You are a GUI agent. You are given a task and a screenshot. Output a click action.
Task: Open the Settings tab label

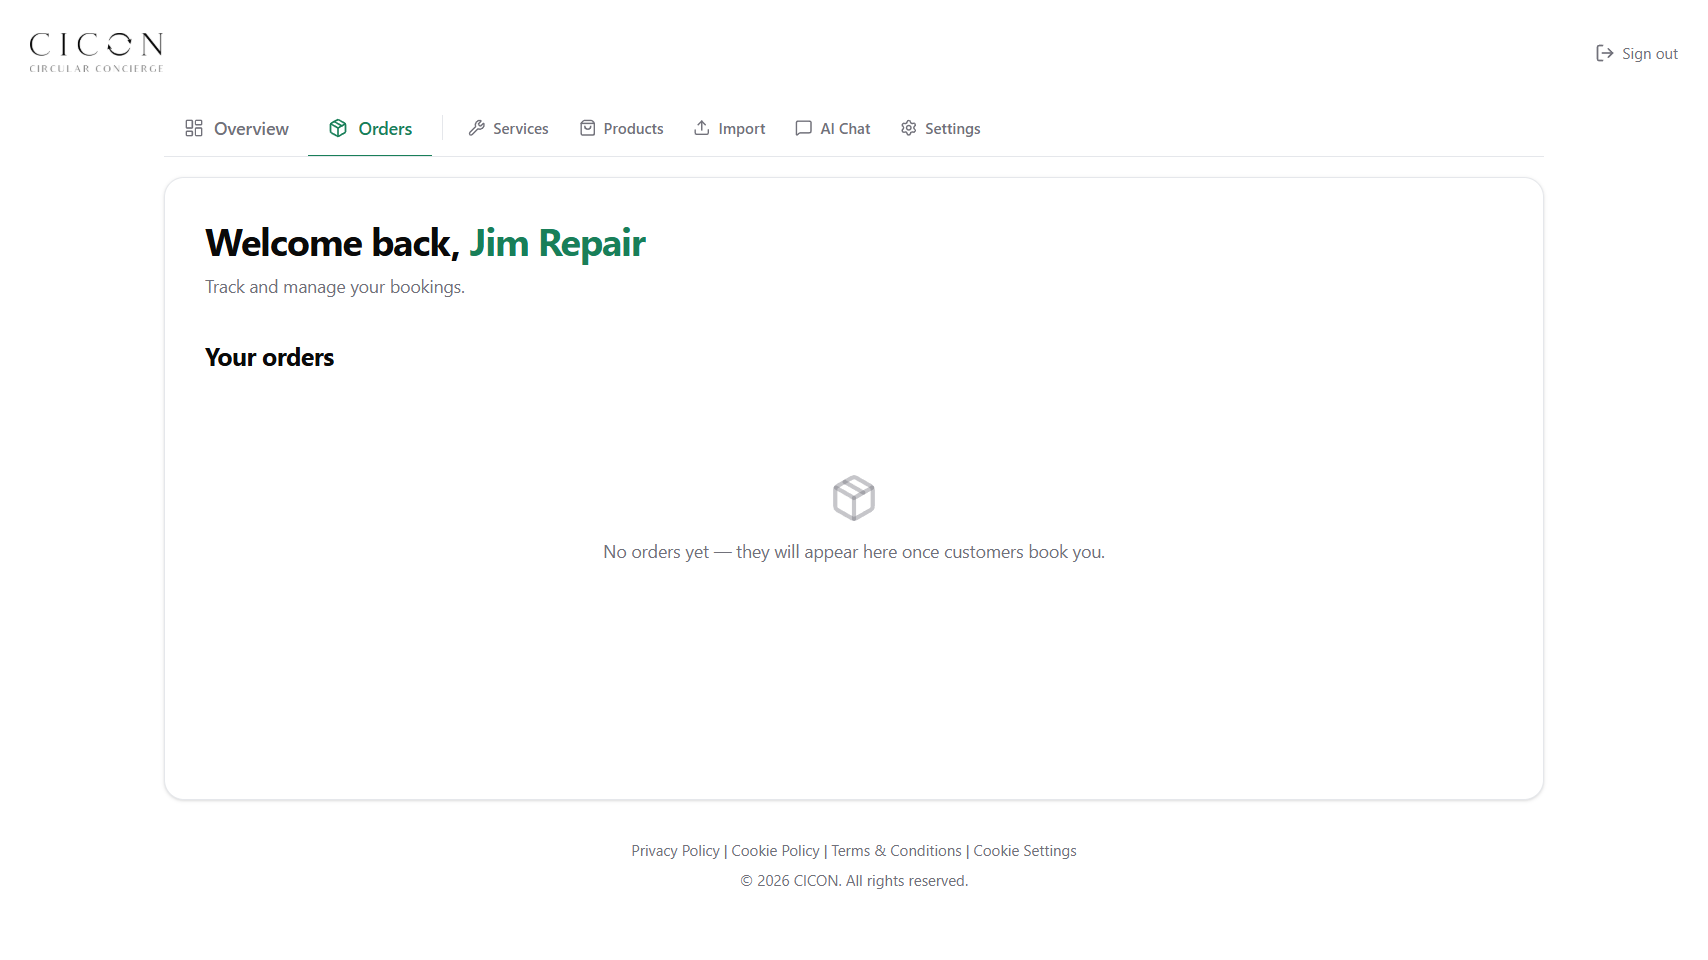pos(952,129)
